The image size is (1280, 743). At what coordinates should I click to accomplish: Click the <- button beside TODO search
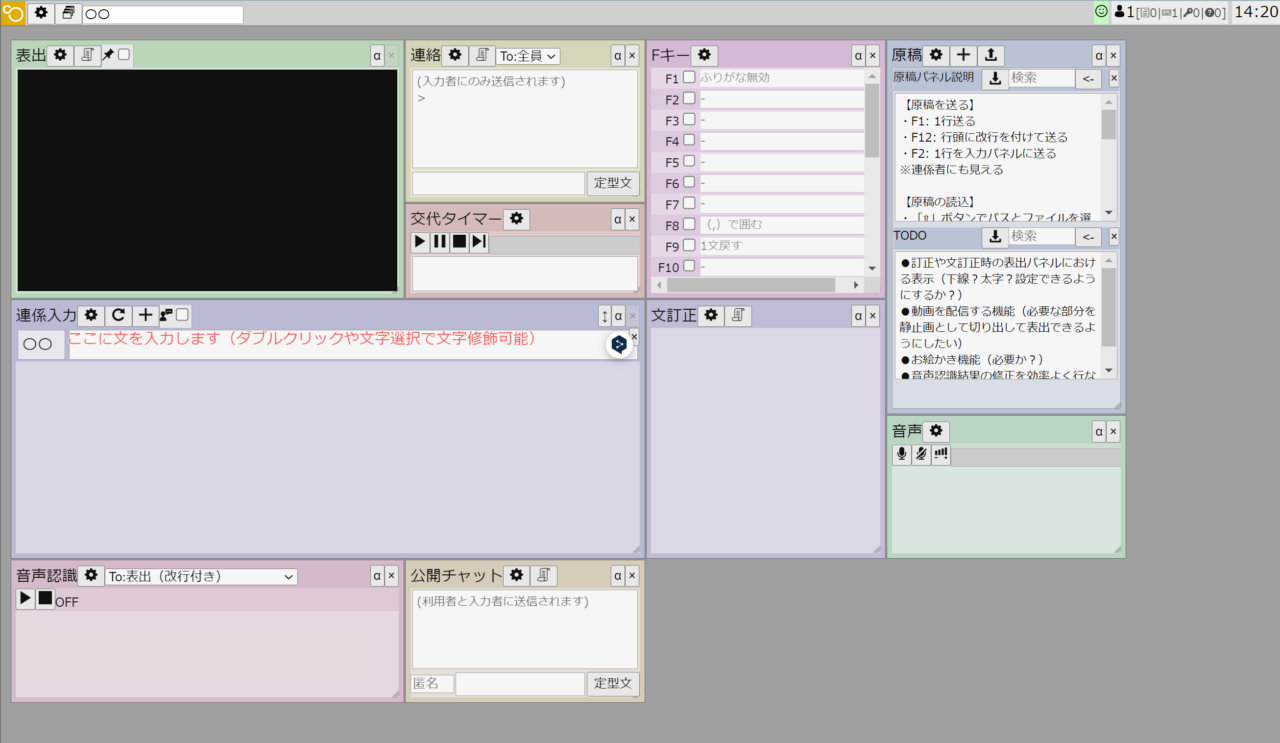(1088, 237)
